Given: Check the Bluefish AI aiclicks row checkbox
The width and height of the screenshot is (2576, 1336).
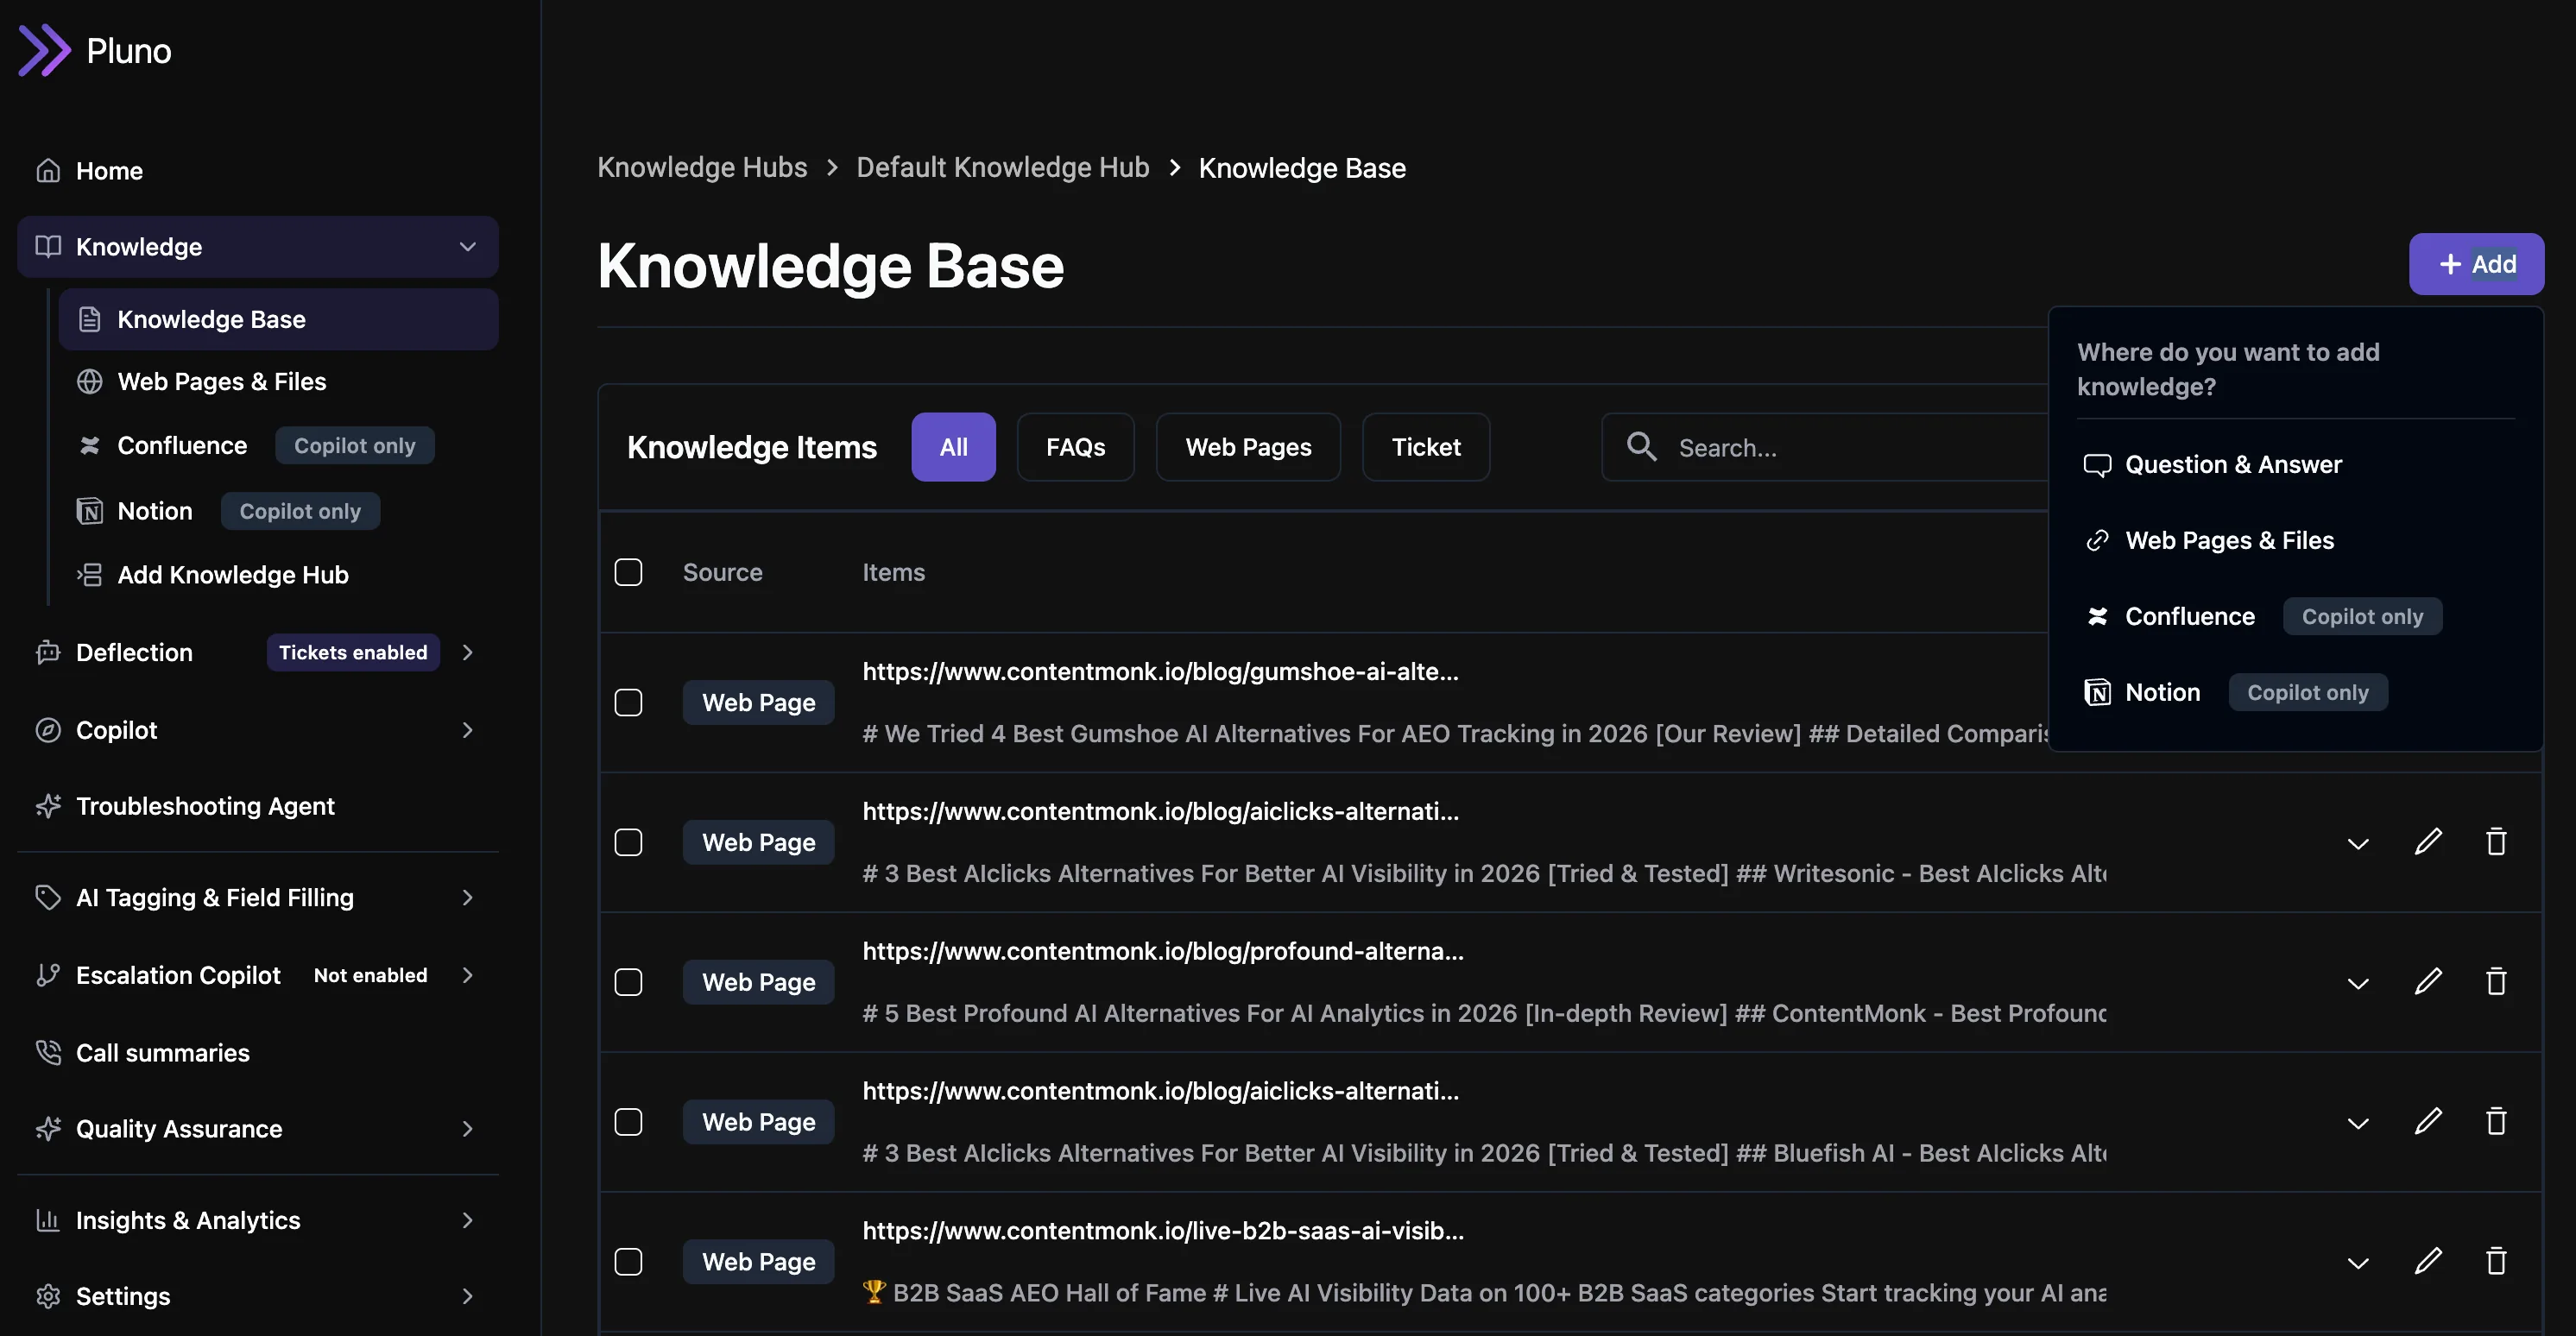Looking at the screenshot, I should coord(628,1122).
